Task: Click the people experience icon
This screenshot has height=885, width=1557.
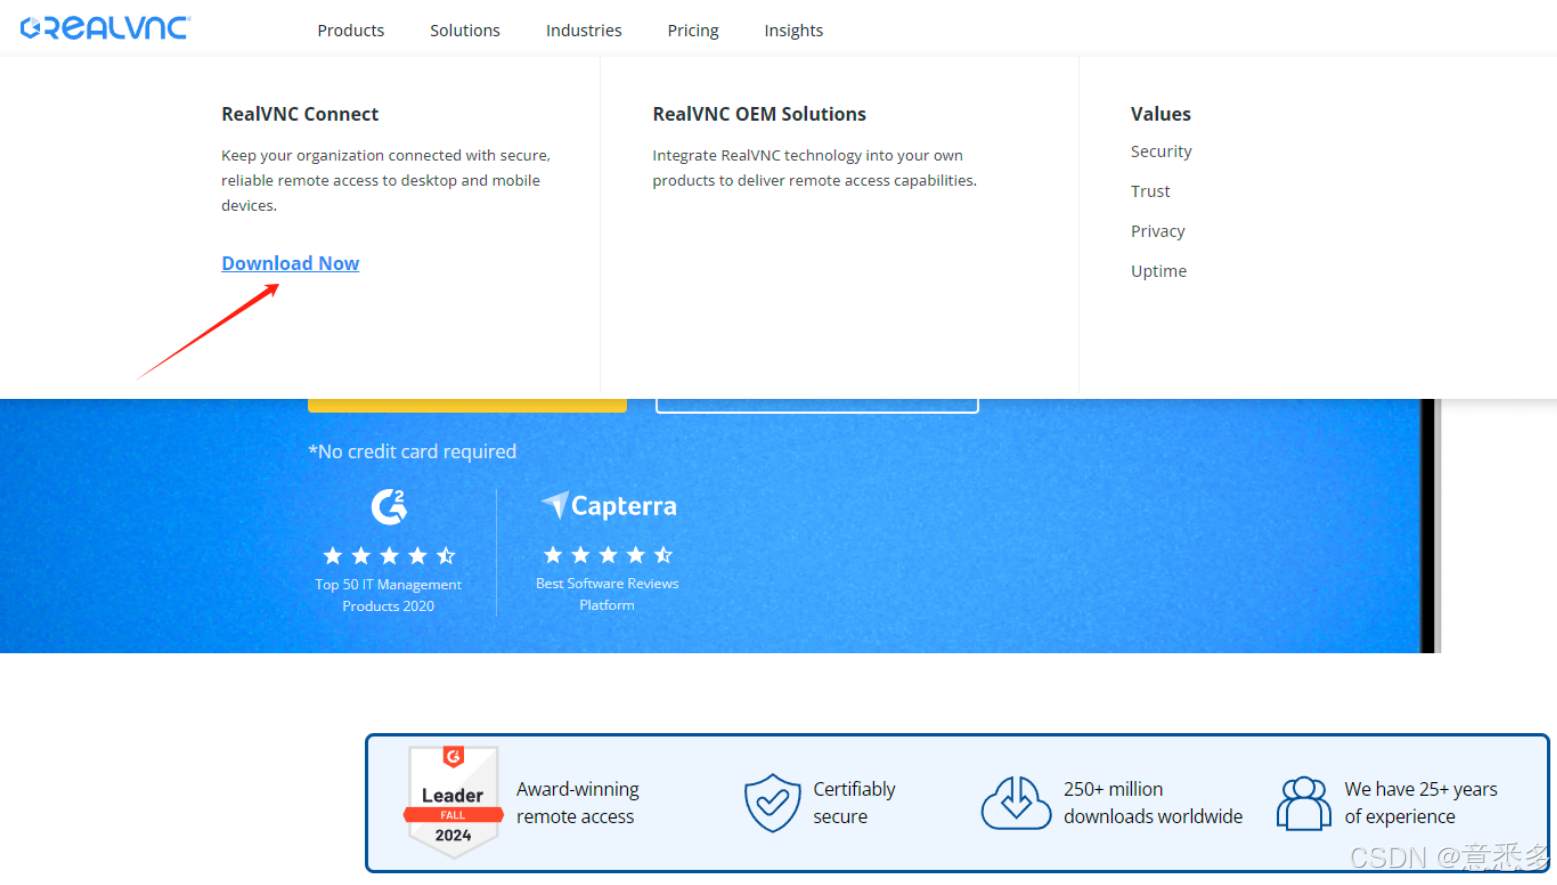Action: (1303, 803)
